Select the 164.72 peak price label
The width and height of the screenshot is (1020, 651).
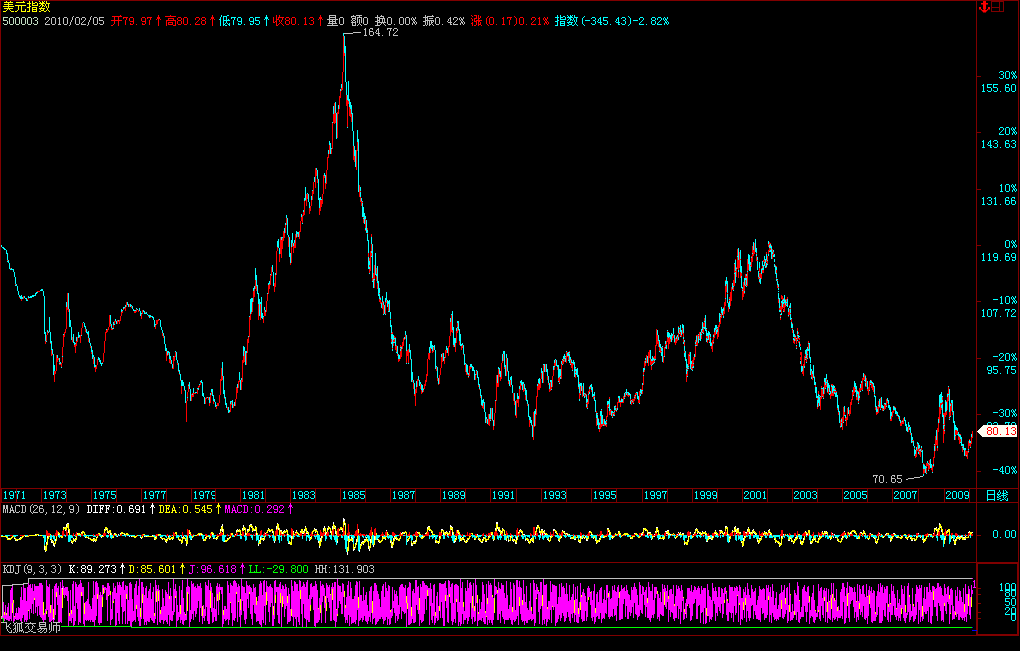click(380, 32)
